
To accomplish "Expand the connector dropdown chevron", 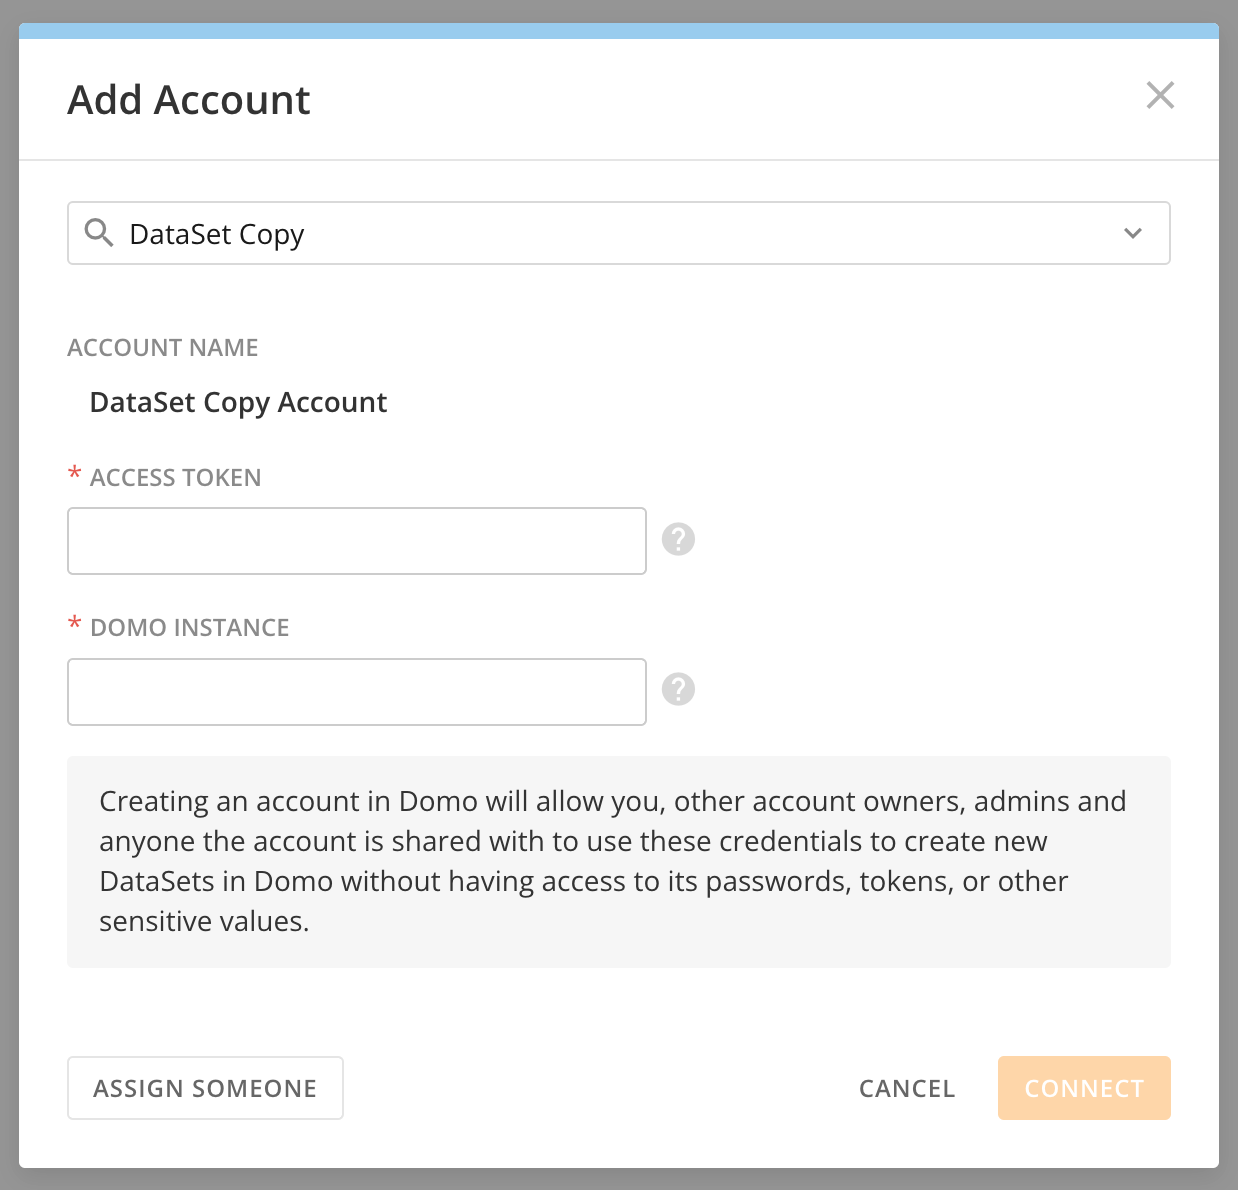I will 1132,234.
